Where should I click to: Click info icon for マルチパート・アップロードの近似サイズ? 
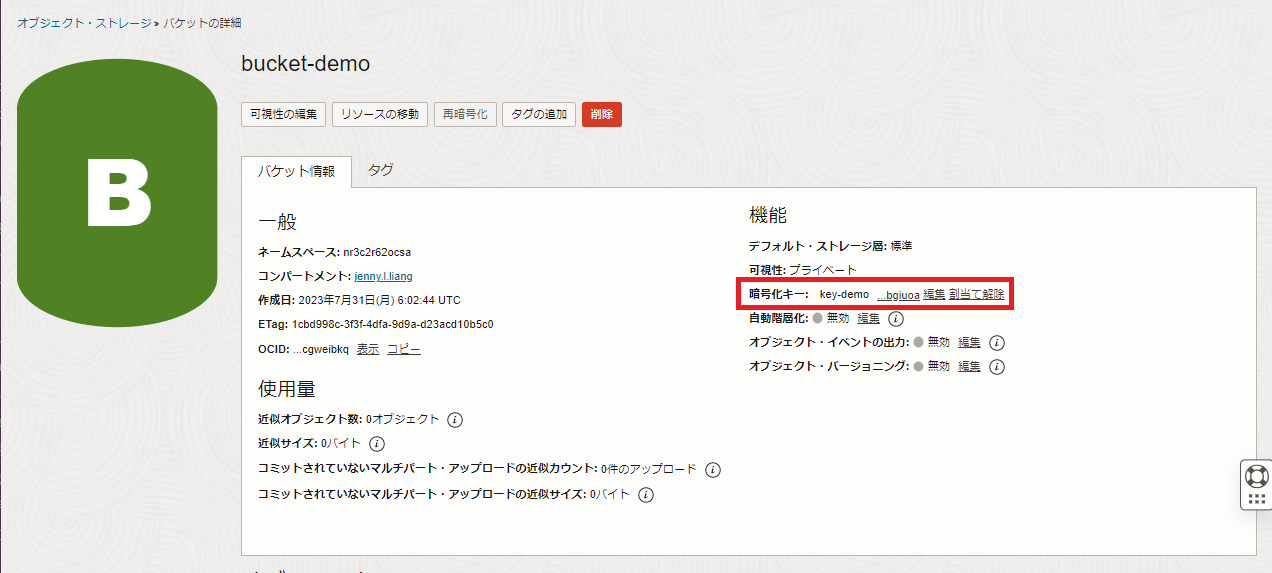[646, 495]
